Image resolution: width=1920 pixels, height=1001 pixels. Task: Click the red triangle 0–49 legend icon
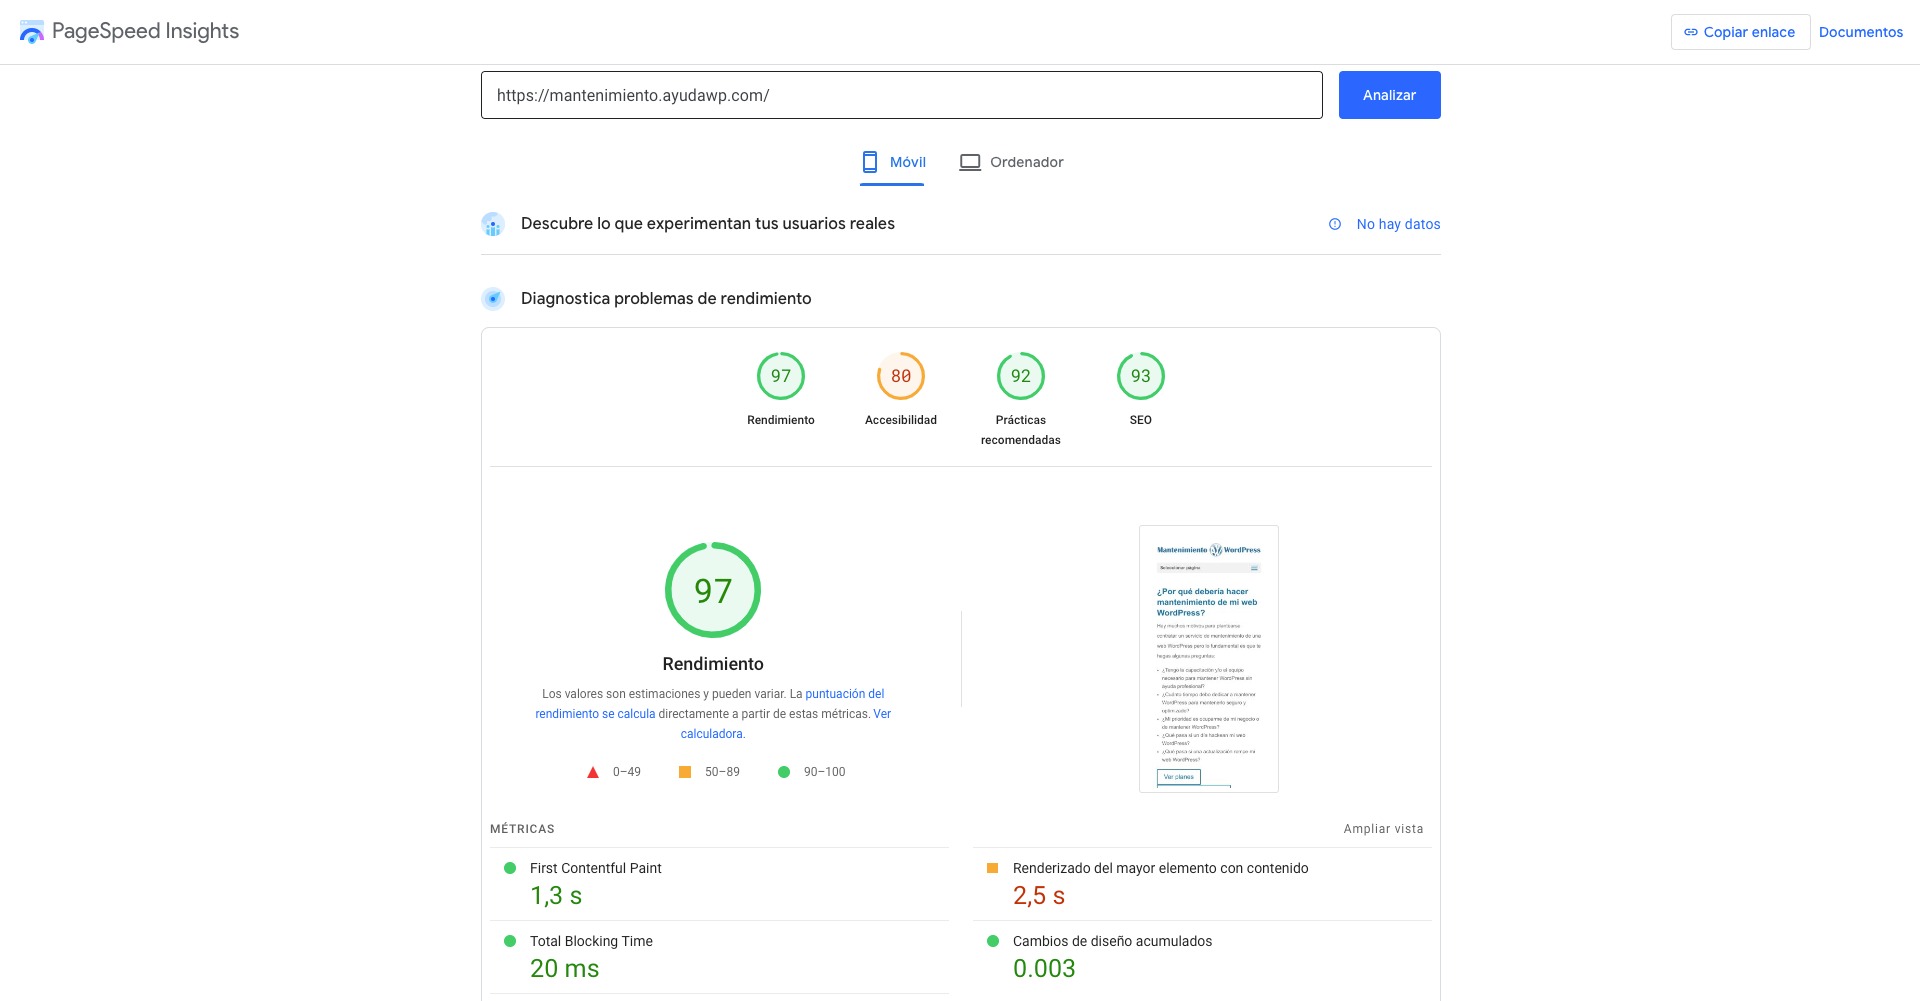[x=593, y=772]
